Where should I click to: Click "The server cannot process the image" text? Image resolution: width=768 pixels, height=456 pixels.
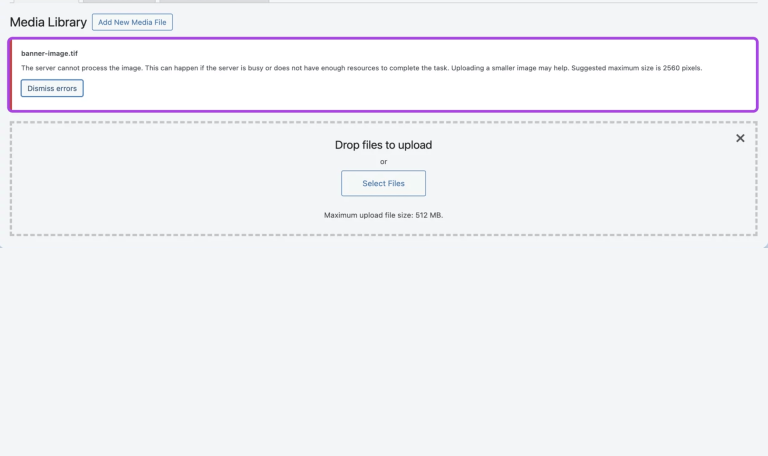coord(80,68)
